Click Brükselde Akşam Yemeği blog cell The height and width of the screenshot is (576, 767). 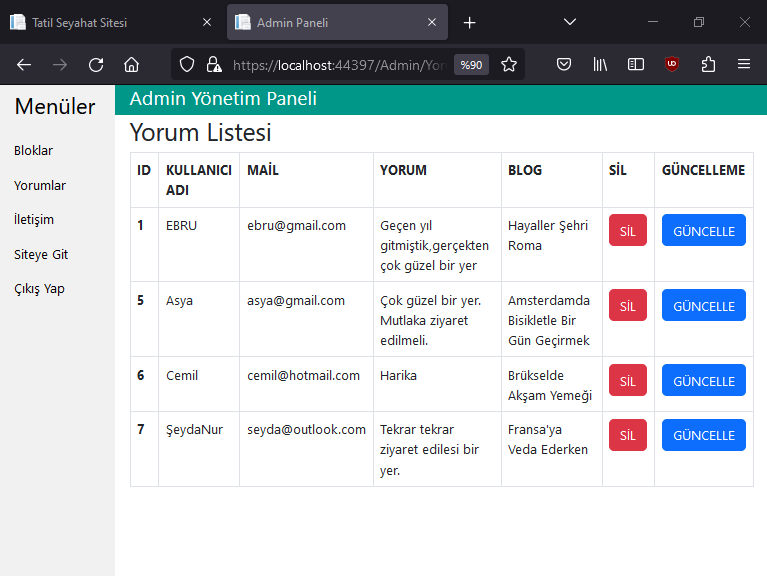pyautogui.click(x=550, y=385)
